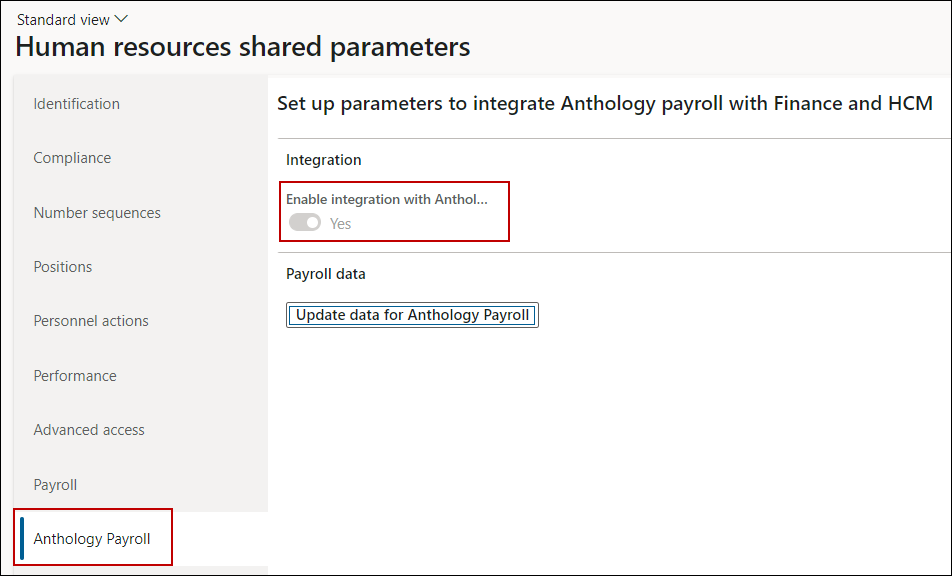Switch to the Identification tab
The image size is (952, 576).
[x=76, y=104]
